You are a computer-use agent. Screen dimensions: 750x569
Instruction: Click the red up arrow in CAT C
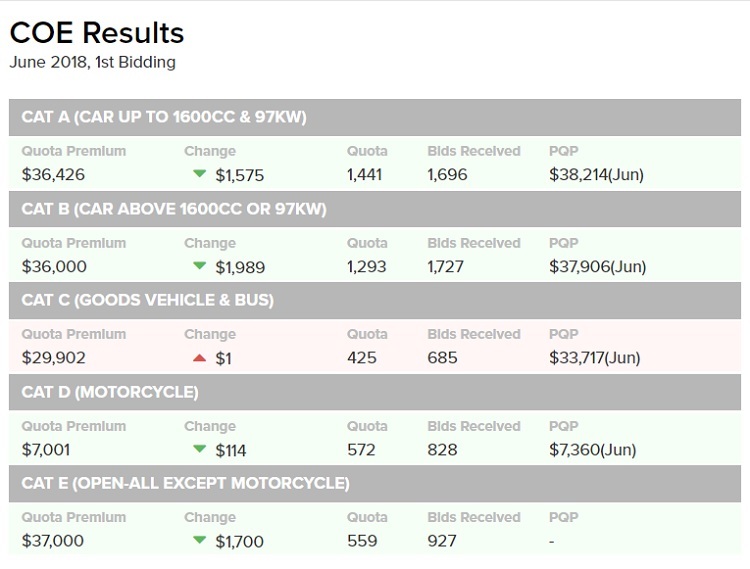[198, 358]
